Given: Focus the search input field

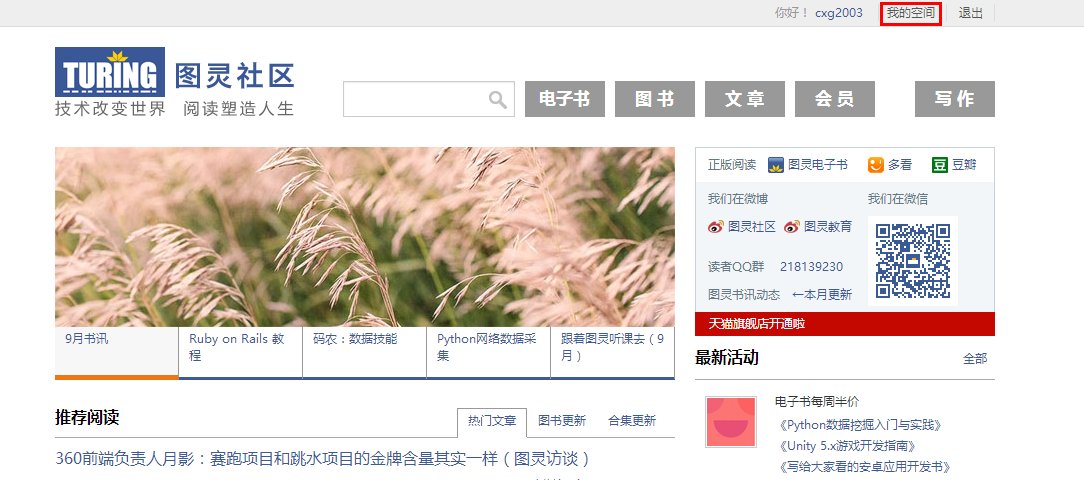Looking at the screenshot, I should 429,99.
